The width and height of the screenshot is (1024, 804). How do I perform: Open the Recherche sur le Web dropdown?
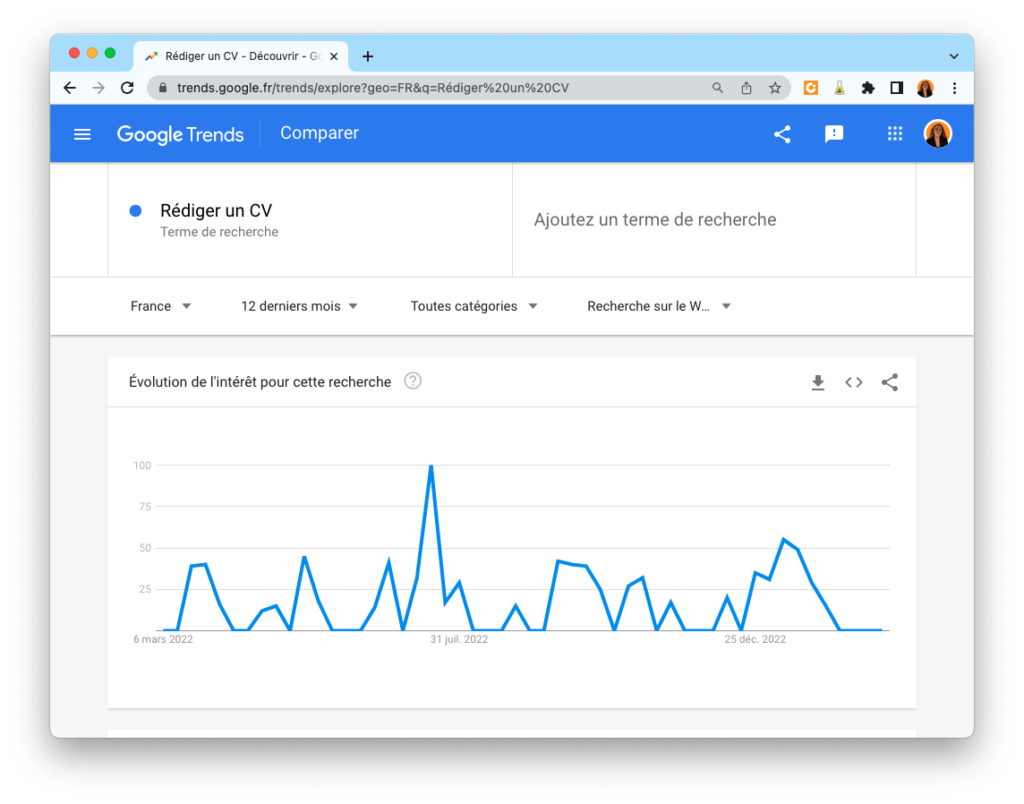pyautogui.click(x=659, y=306)
